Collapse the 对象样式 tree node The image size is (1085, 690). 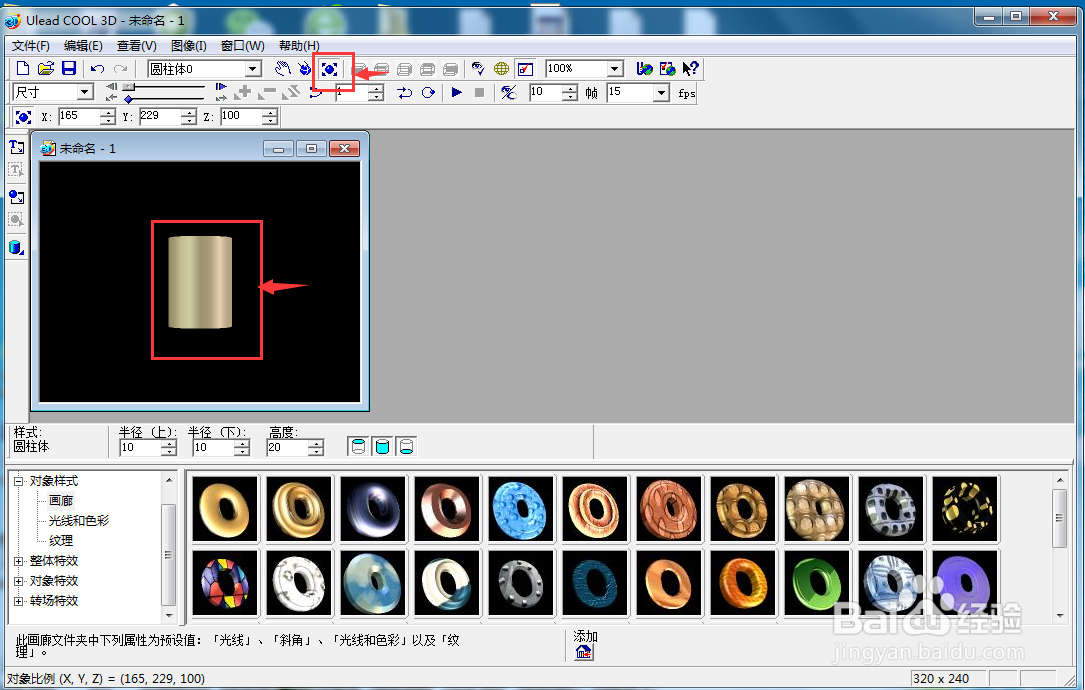[19, 481]
